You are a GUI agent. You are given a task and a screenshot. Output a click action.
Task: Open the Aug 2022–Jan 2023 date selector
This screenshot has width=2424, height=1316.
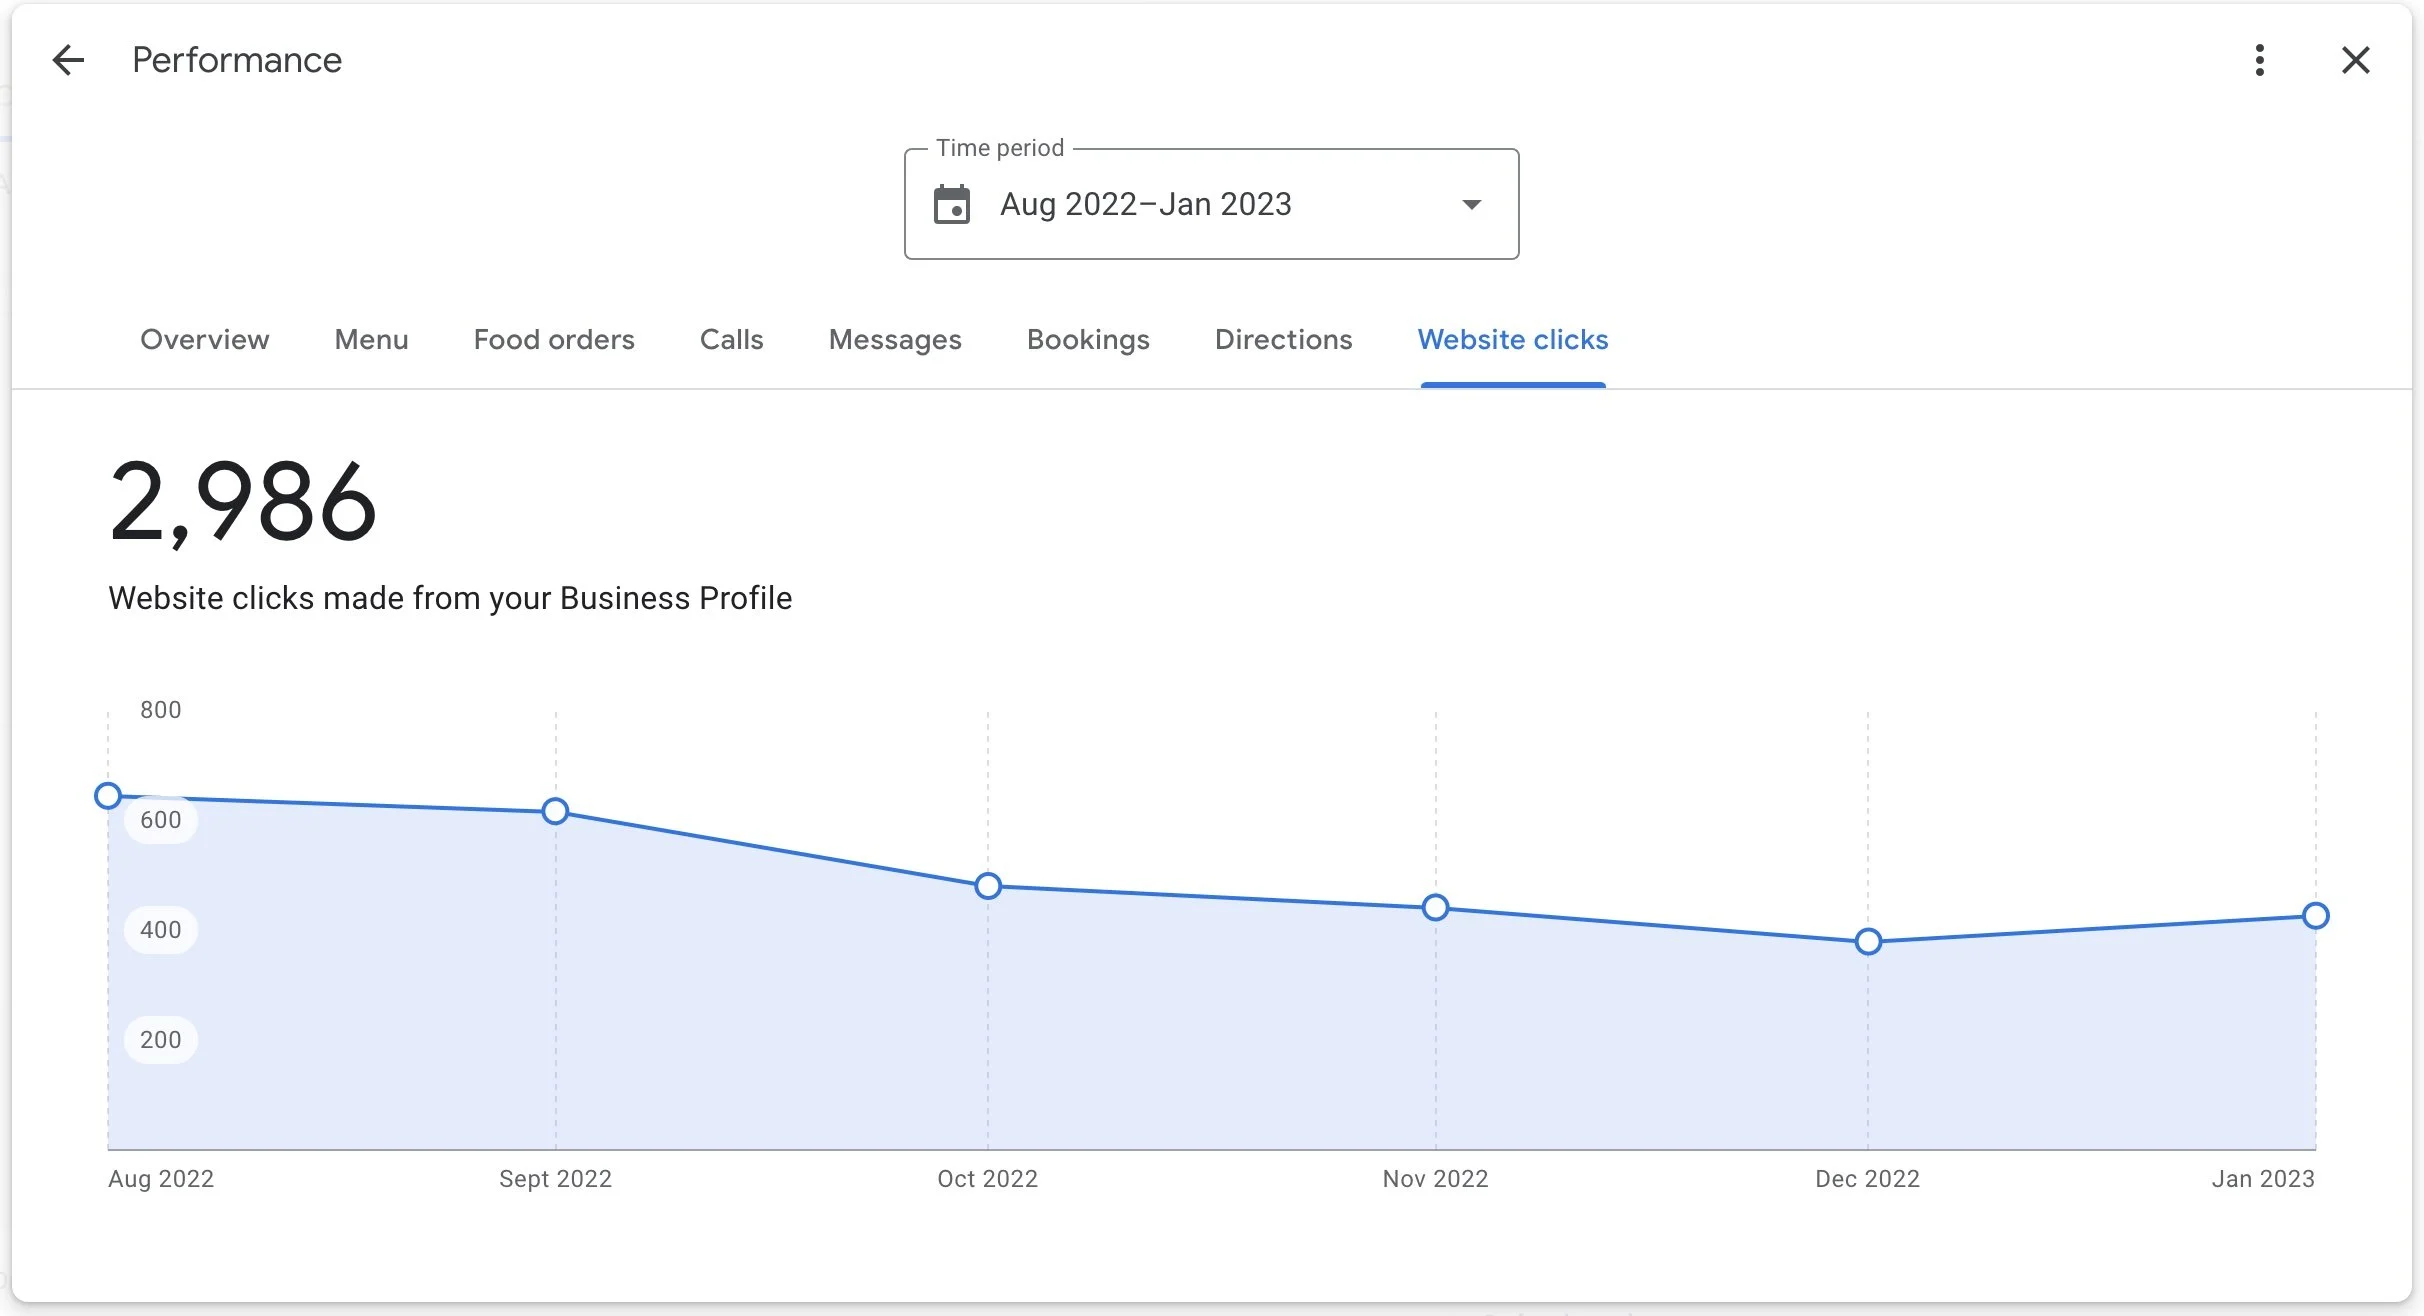[1145, 204]
